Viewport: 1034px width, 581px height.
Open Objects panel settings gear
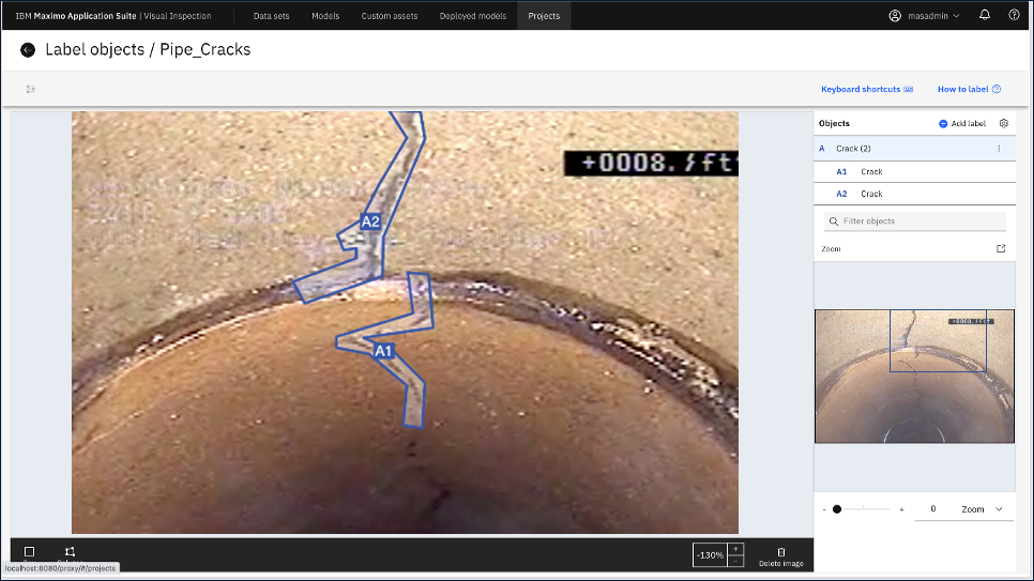pos(1004,123)
